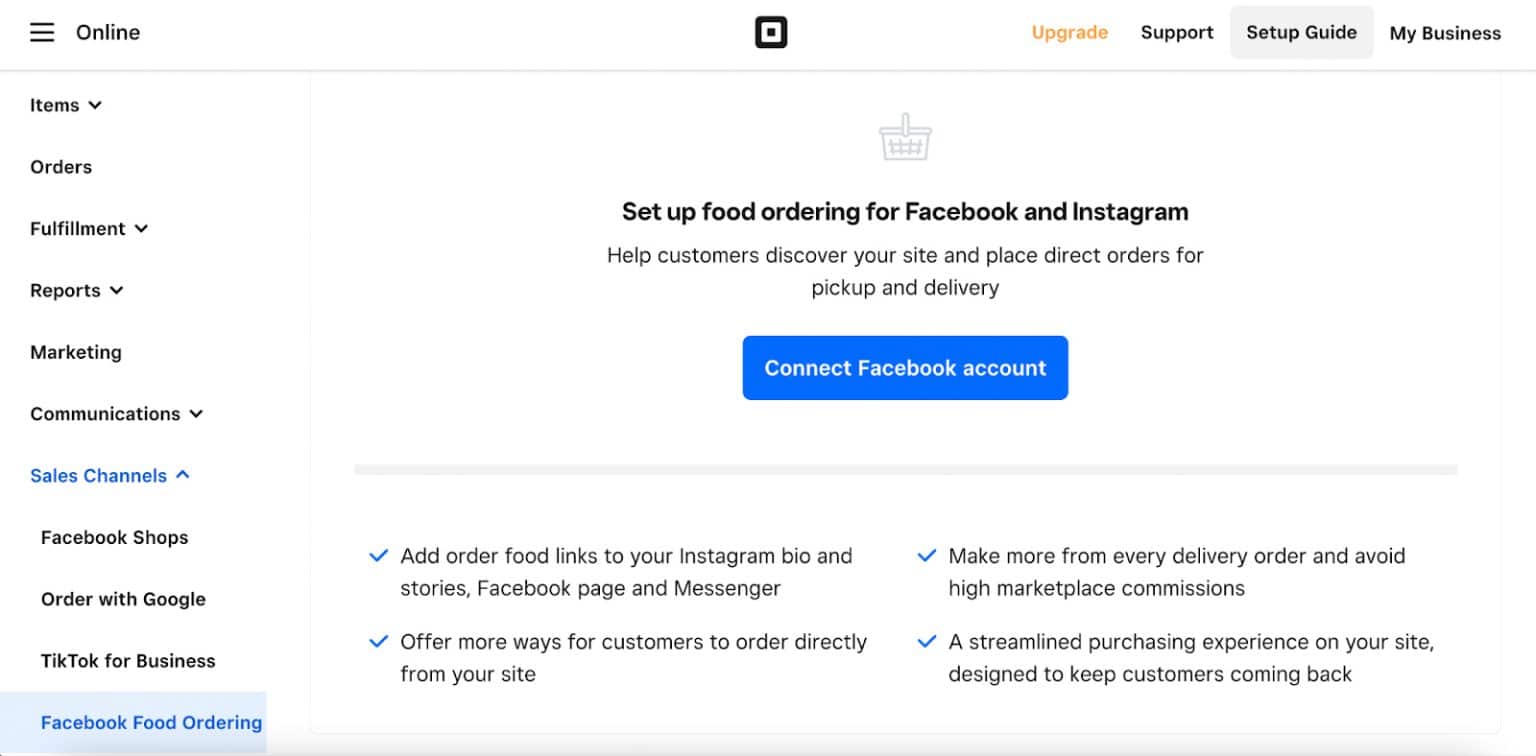The image size is (1536, 756).
Task: Expand the Reports menu
Action: [x=76, y=290]
